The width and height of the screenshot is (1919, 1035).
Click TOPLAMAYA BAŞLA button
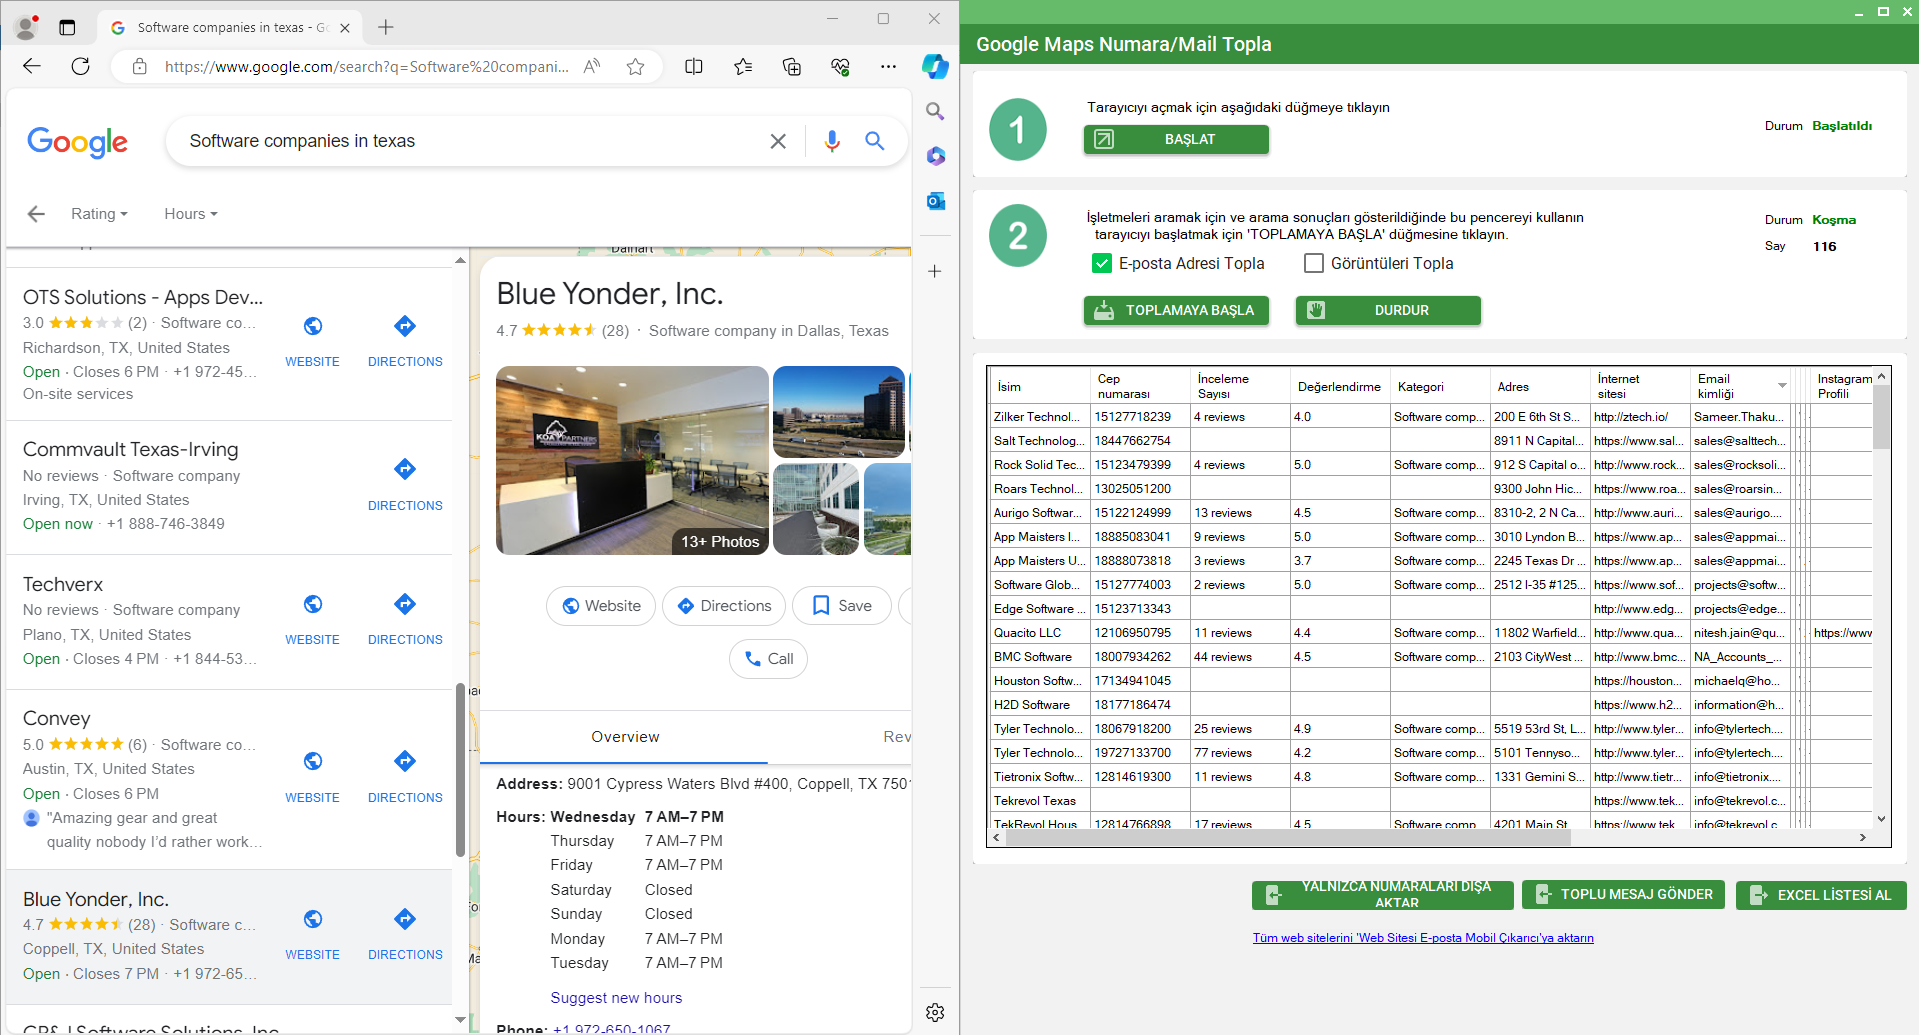click(x=1176, y=310)
